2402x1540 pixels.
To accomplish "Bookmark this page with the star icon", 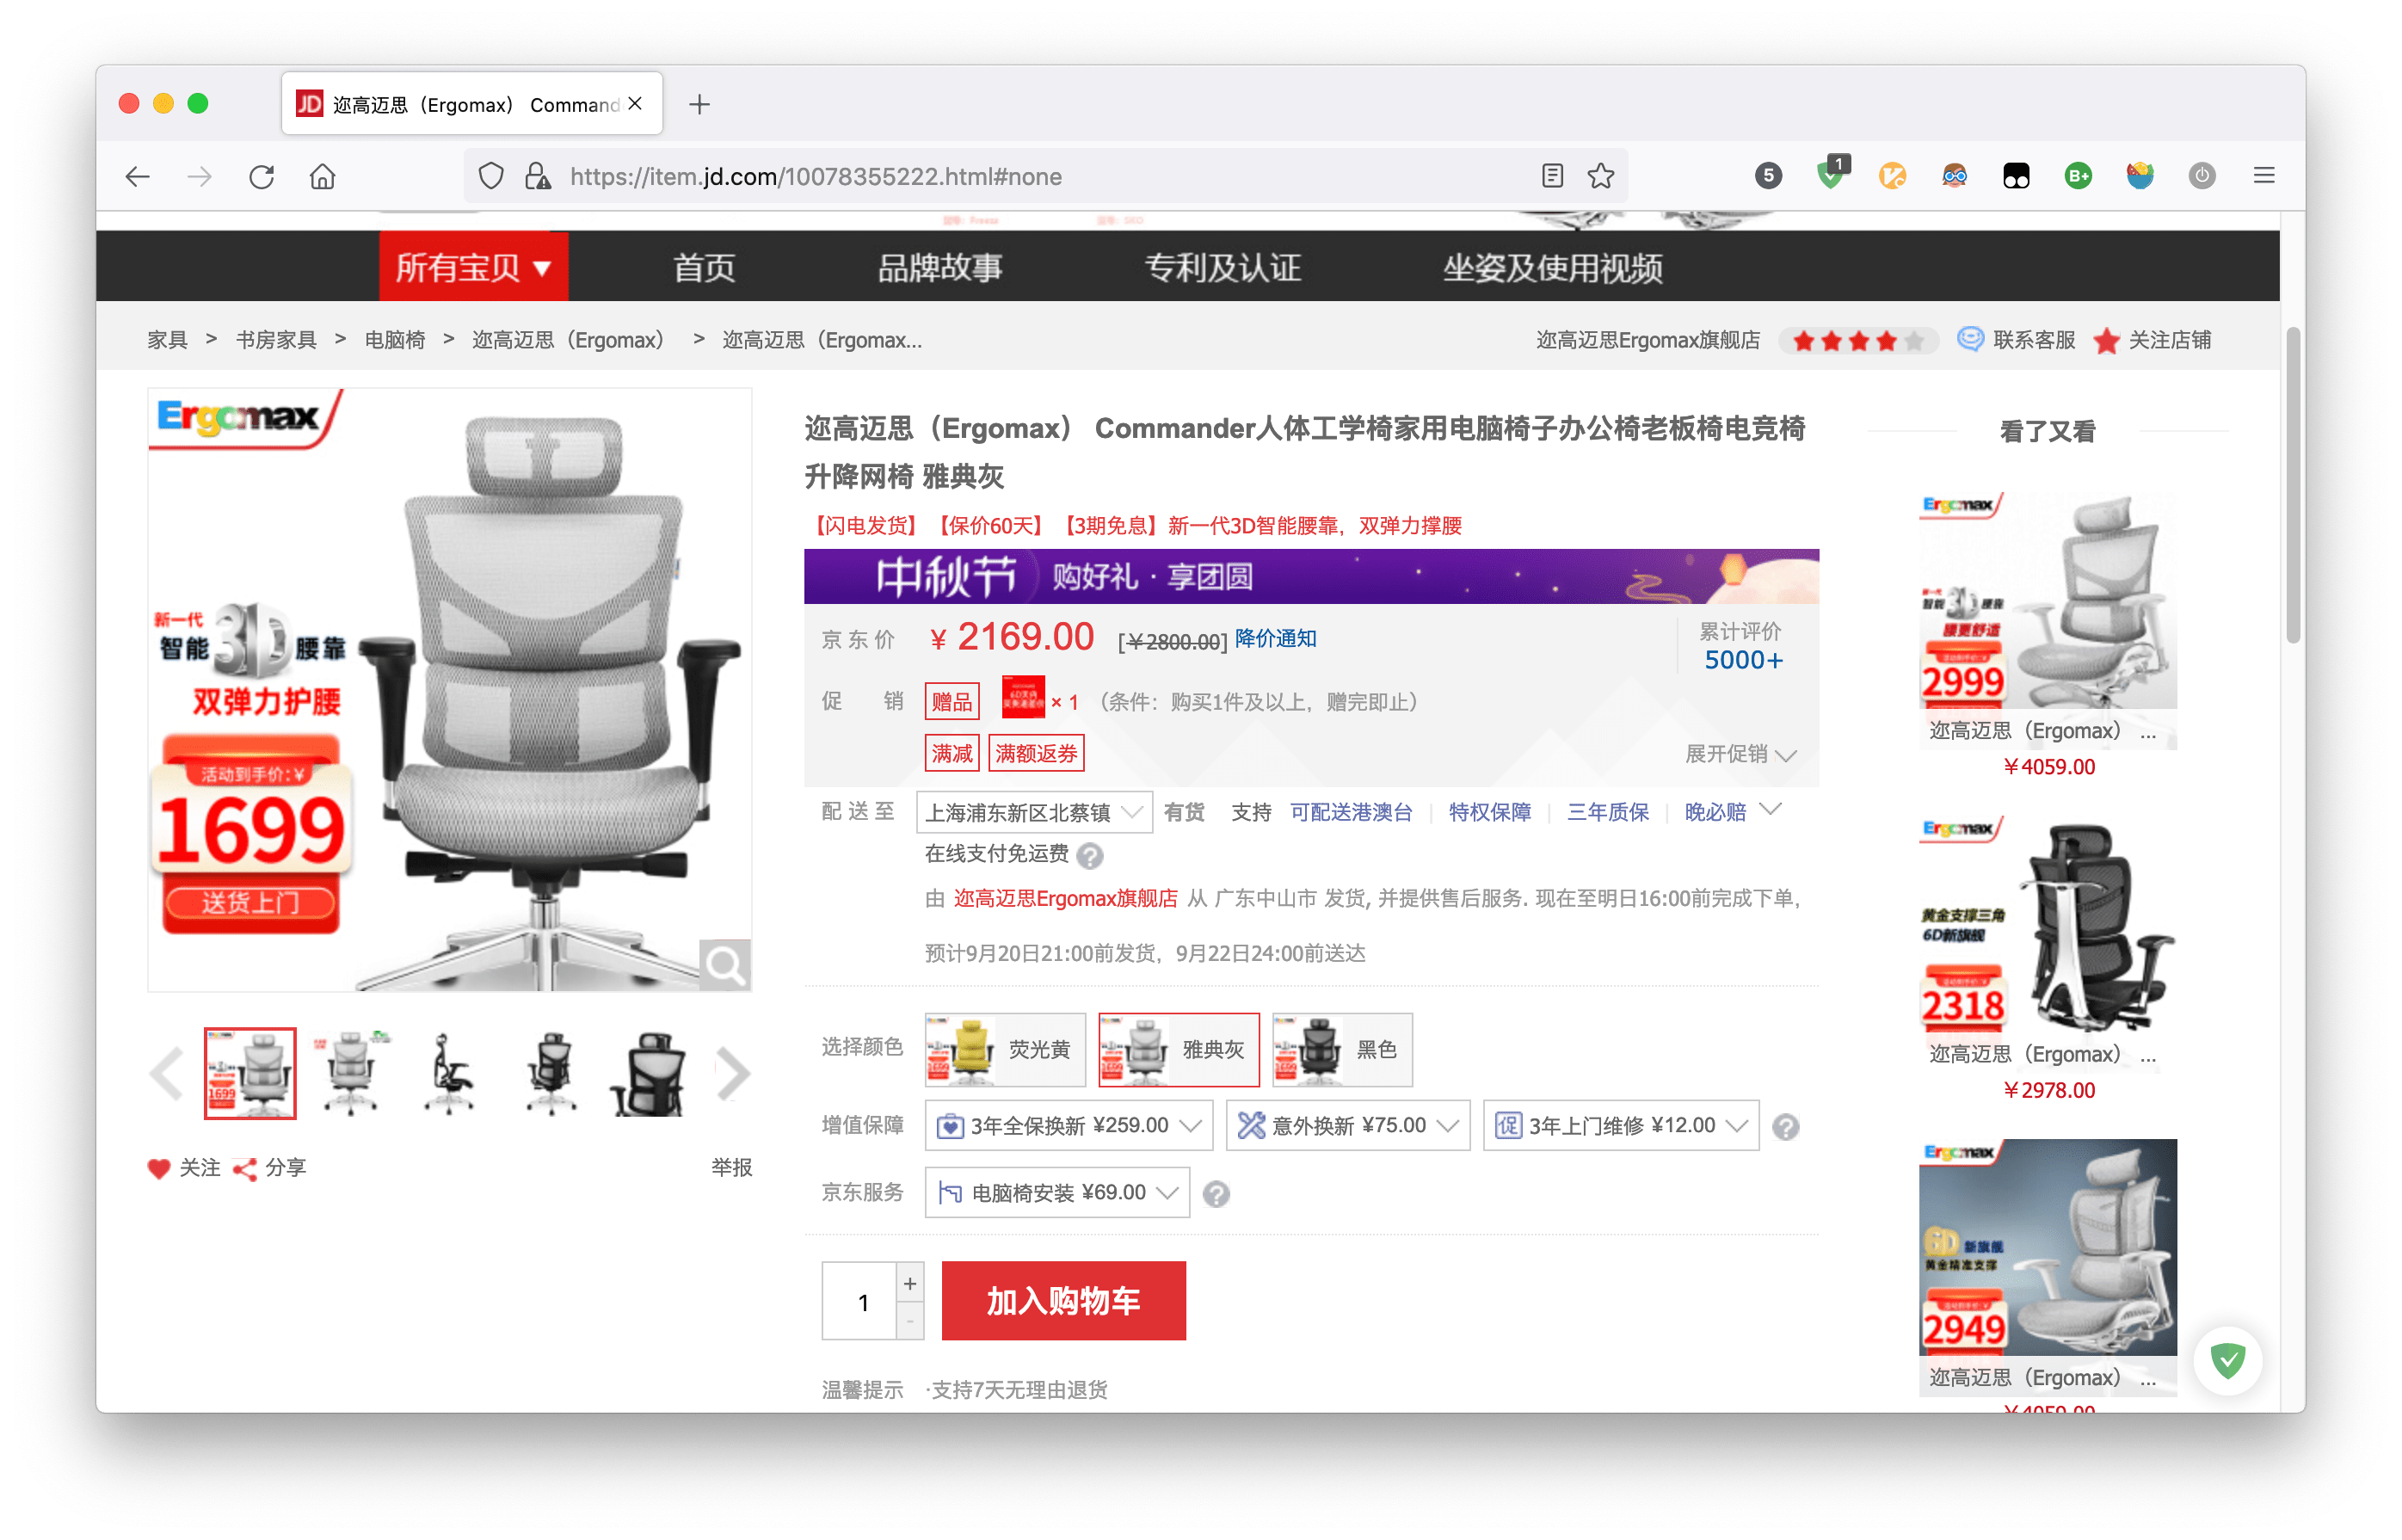I will [1601, 176].
